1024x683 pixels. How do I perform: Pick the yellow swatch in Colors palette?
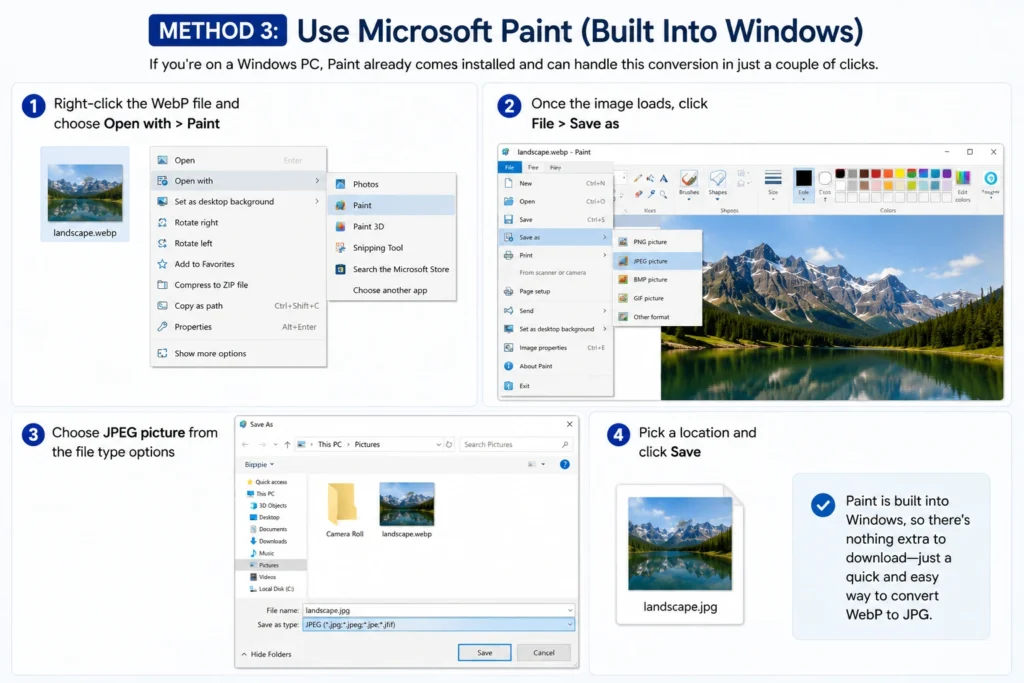(900, 174)
